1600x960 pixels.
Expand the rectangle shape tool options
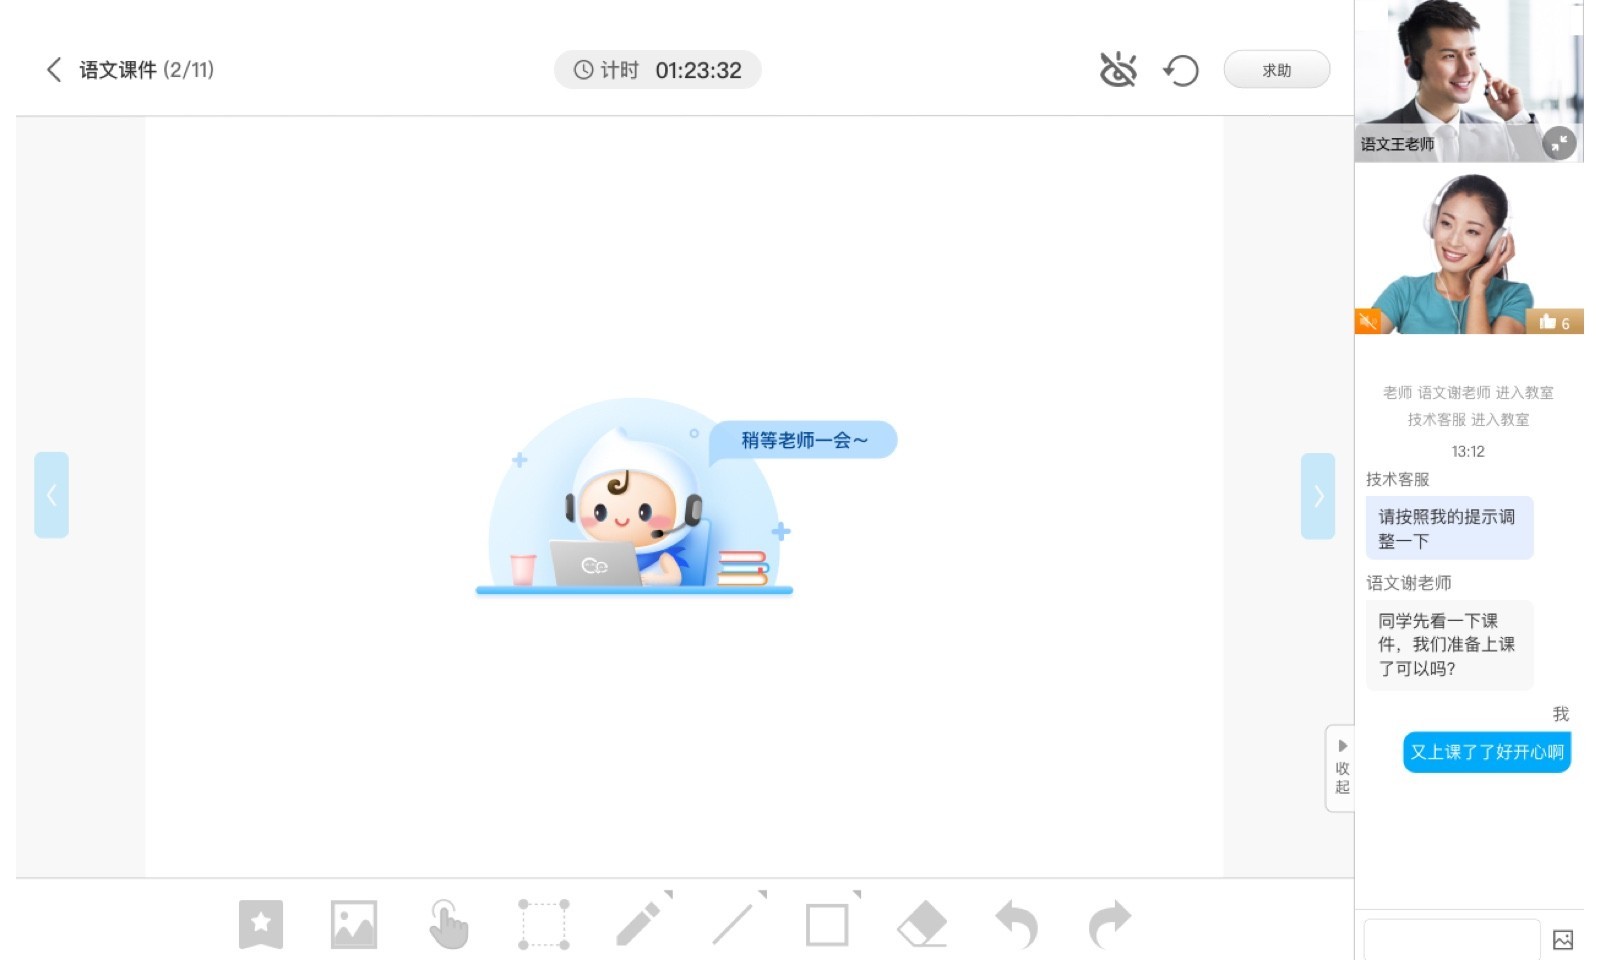(x=856, y=894)
